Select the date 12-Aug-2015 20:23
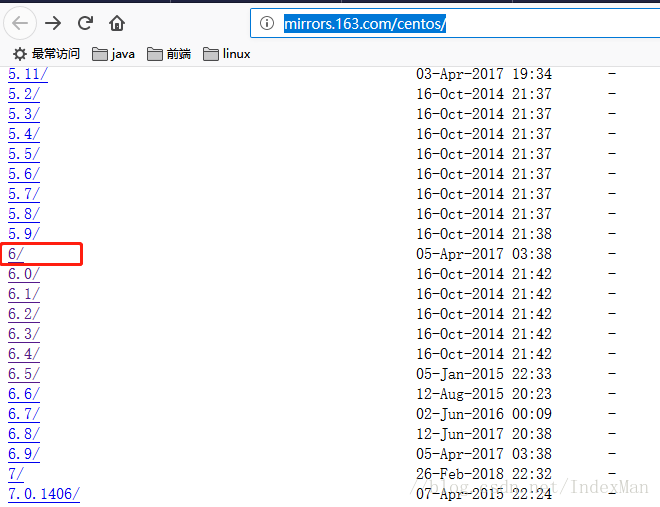The height and width of the screenshot is (507, 660). pyautogui.click(x=484, y=394)
